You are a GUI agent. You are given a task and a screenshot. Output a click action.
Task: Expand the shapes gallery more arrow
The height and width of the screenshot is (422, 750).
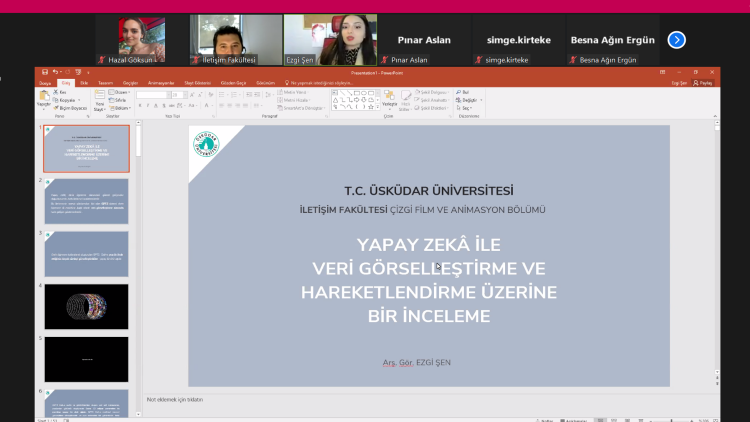378,107
